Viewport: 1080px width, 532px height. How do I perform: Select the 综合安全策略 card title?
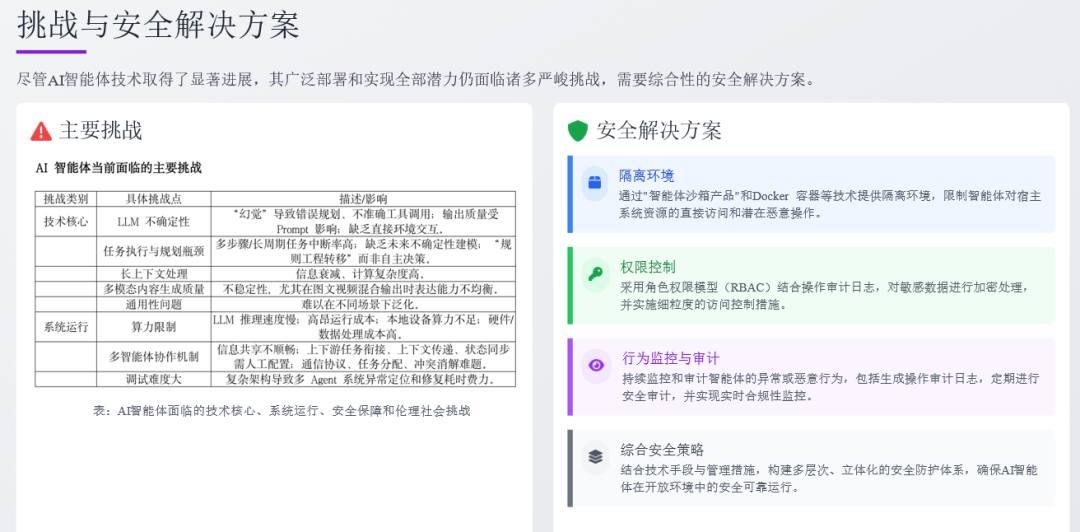[x=661, y=450]
